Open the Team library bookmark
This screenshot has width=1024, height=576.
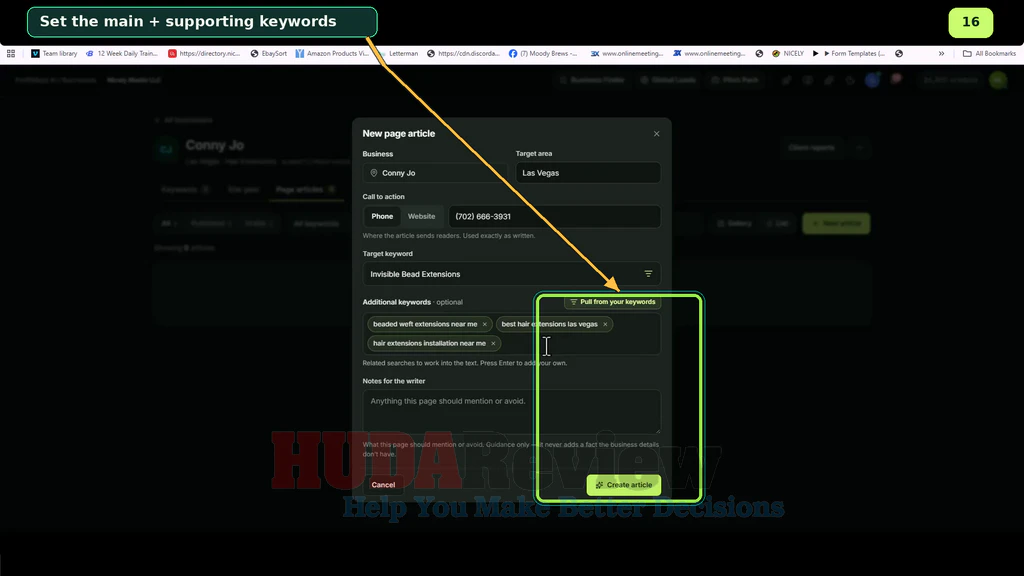pyautogui.click(x=54, y=54)
